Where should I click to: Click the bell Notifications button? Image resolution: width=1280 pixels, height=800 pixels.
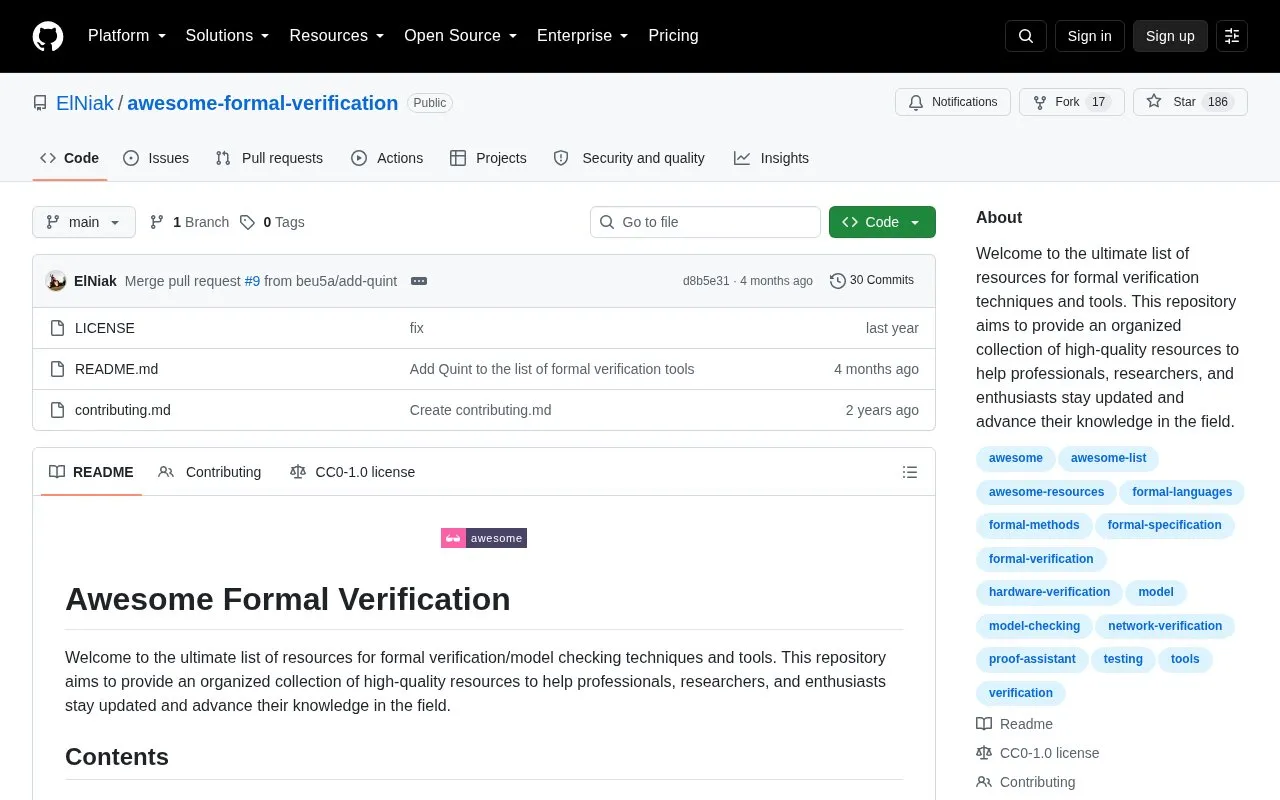953,102
